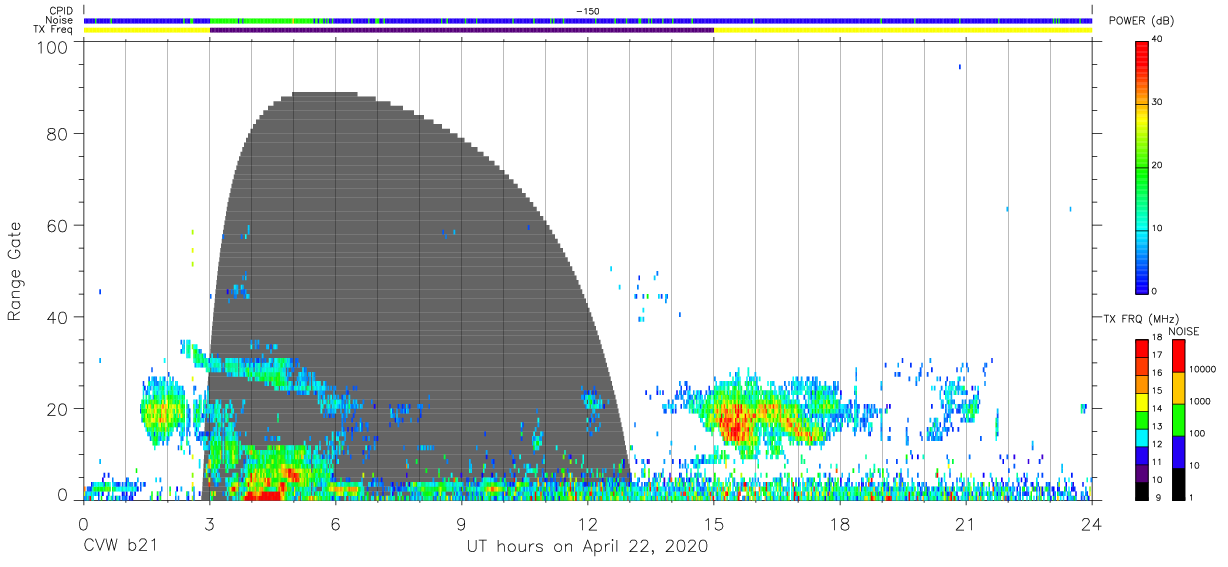The height and width of the screenshot is (567, 1228).
Task: Click the blue Noise strip at top
Action: click(587, 20)
